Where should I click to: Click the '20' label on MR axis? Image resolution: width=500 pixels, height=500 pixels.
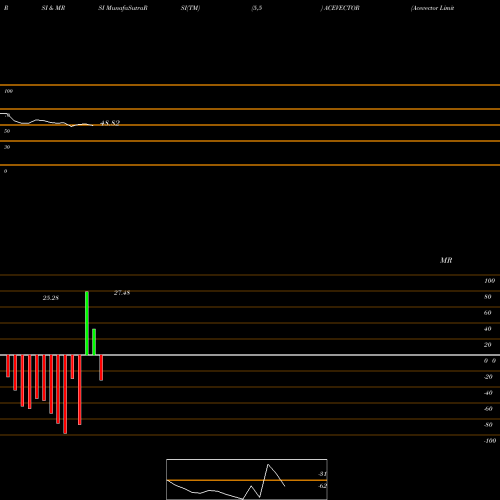click(x=488, y=345)
